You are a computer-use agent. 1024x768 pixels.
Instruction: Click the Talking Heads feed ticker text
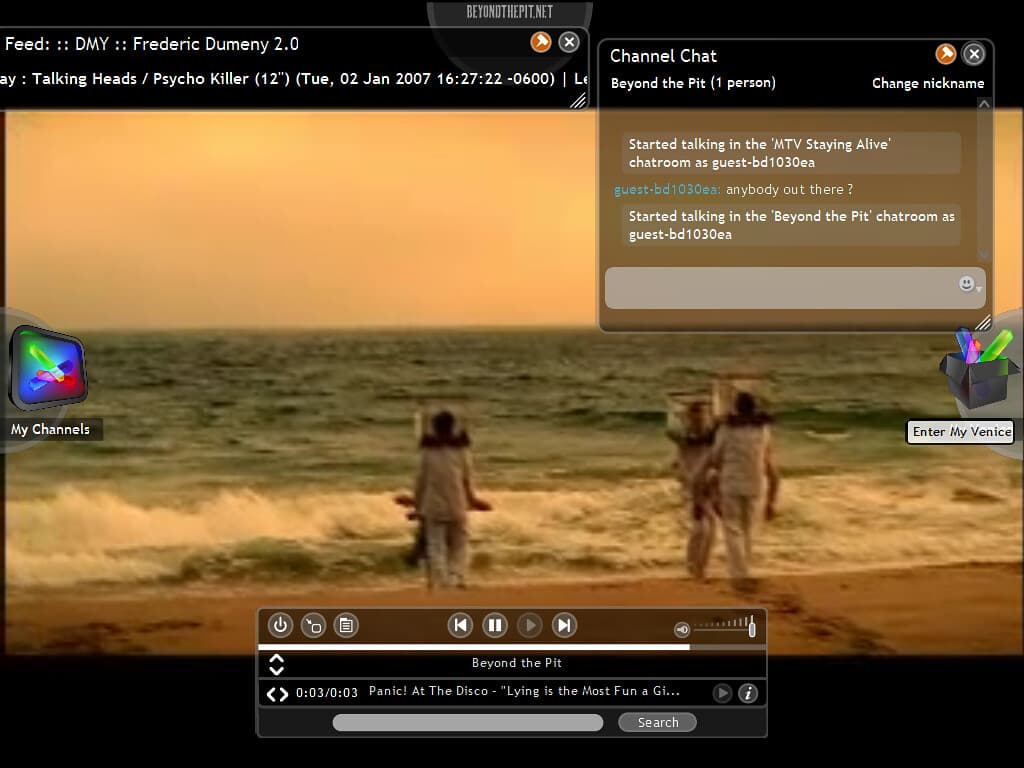coord(293,79)
